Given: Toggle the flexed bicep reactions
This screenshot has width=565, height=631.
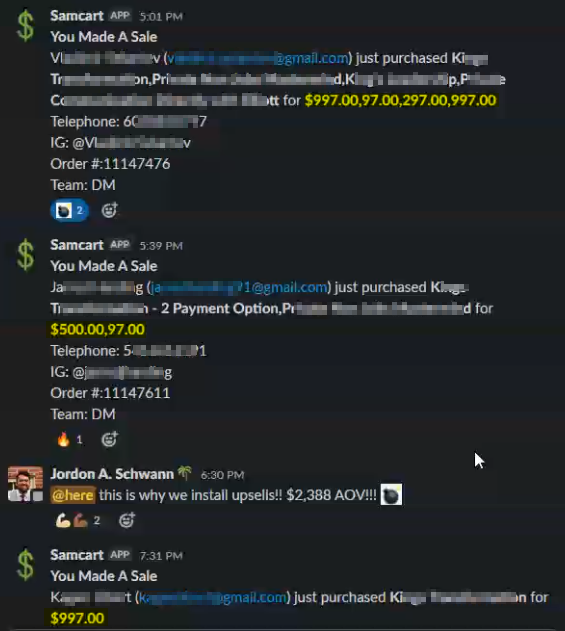Looking at the screenshot, I should (x=78, y=521).
